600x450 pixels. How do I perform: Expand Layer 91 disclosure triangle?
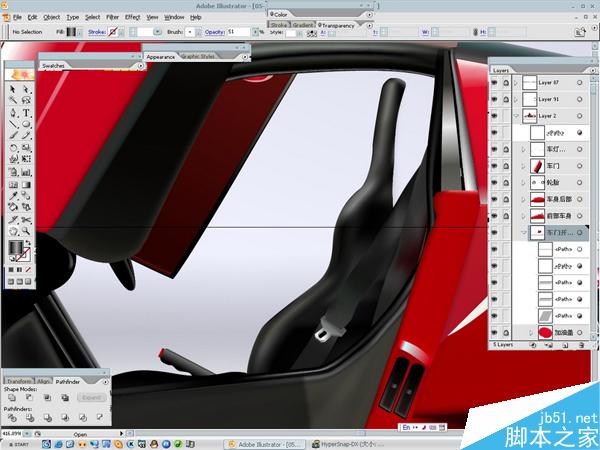(516, 99)
